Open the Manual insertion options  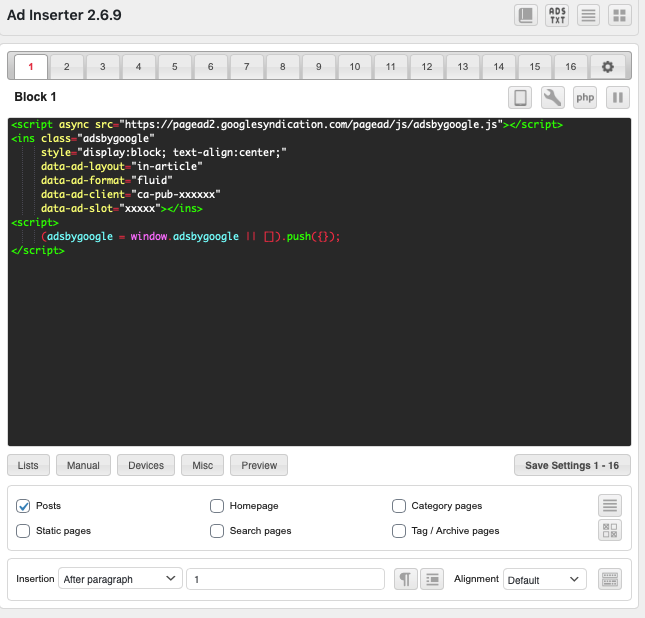(84, 465)
